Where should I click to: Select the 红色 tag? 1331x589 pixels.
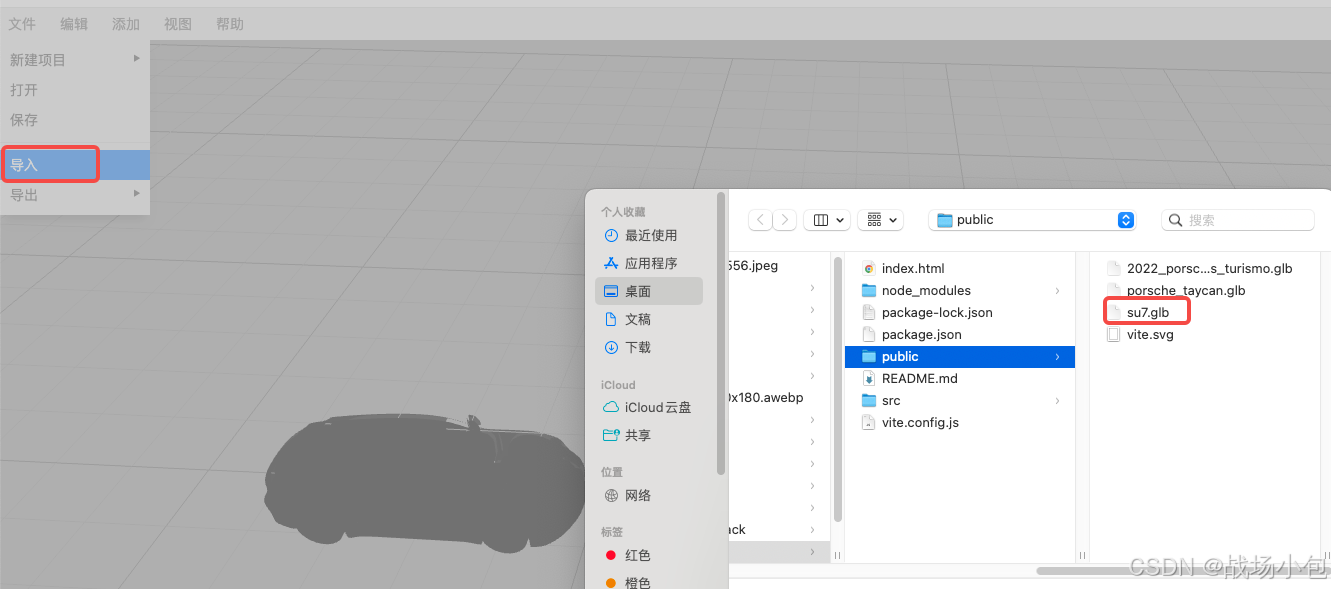point(649,555)
